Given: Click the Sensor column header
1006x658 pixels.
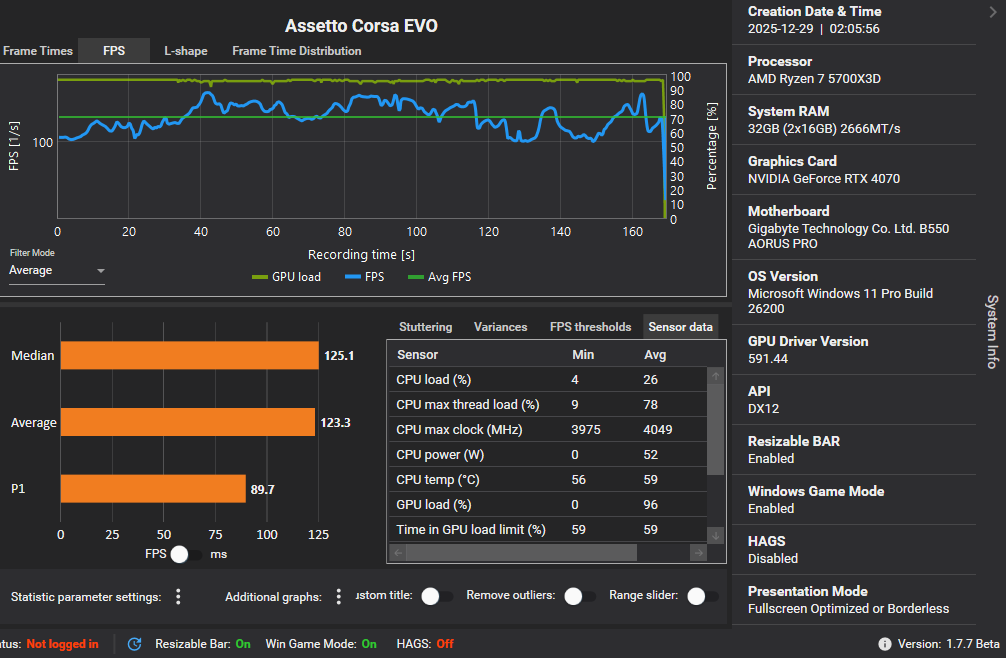Looking at the screenshot, I should coord(417,355).
